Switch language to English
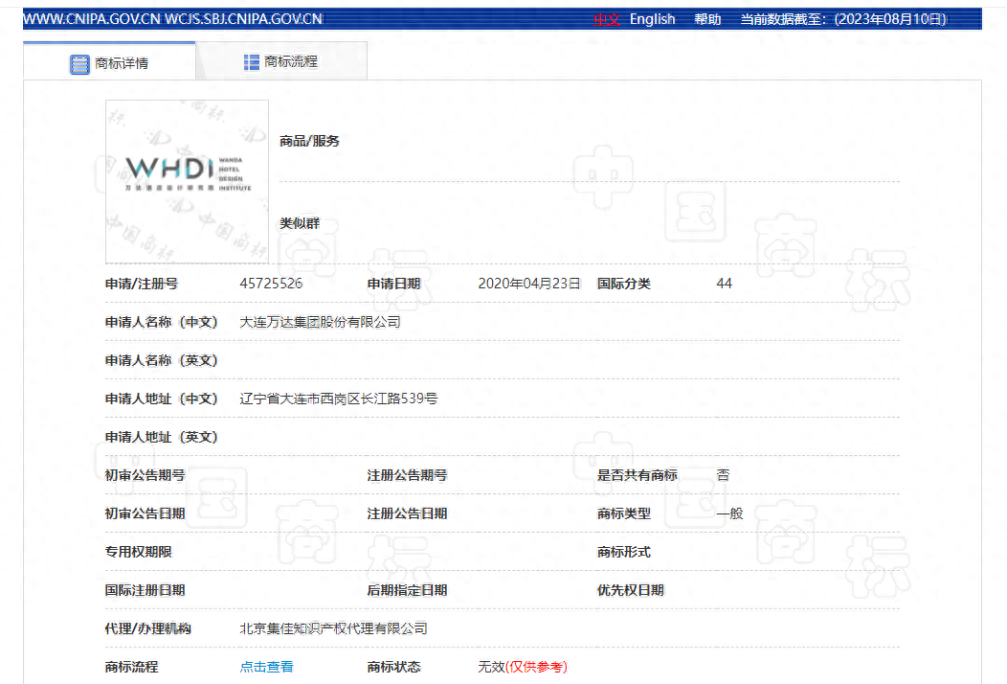This screenshot has width=1007, height=684. (651, 18)
